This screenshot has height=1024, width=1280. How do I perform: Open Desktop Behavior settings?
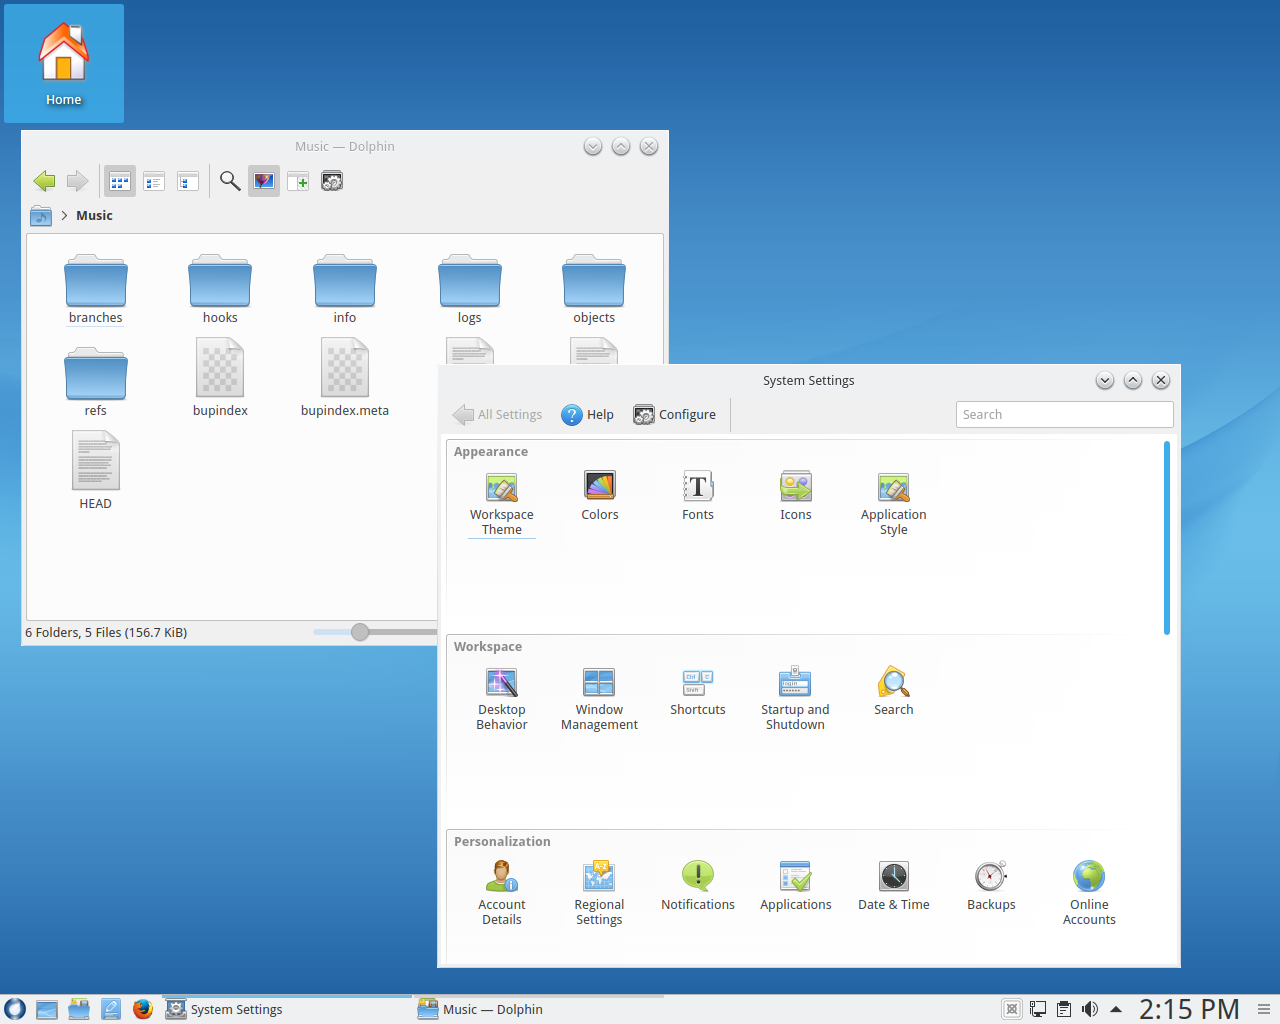pos(501,699)
